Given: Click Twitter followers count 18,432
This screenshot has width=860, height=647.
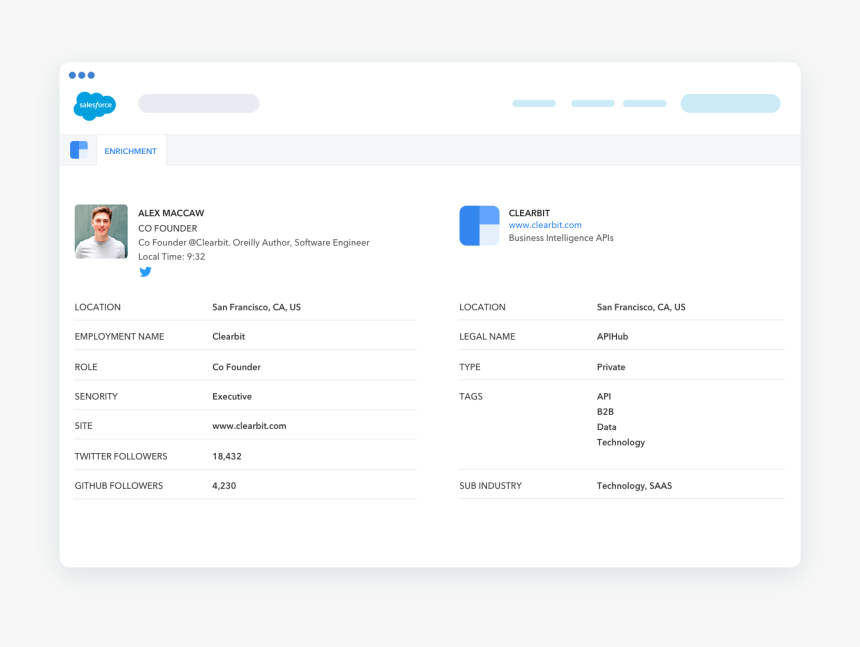Looking at the screenshot, I should (x=227, y=456).
